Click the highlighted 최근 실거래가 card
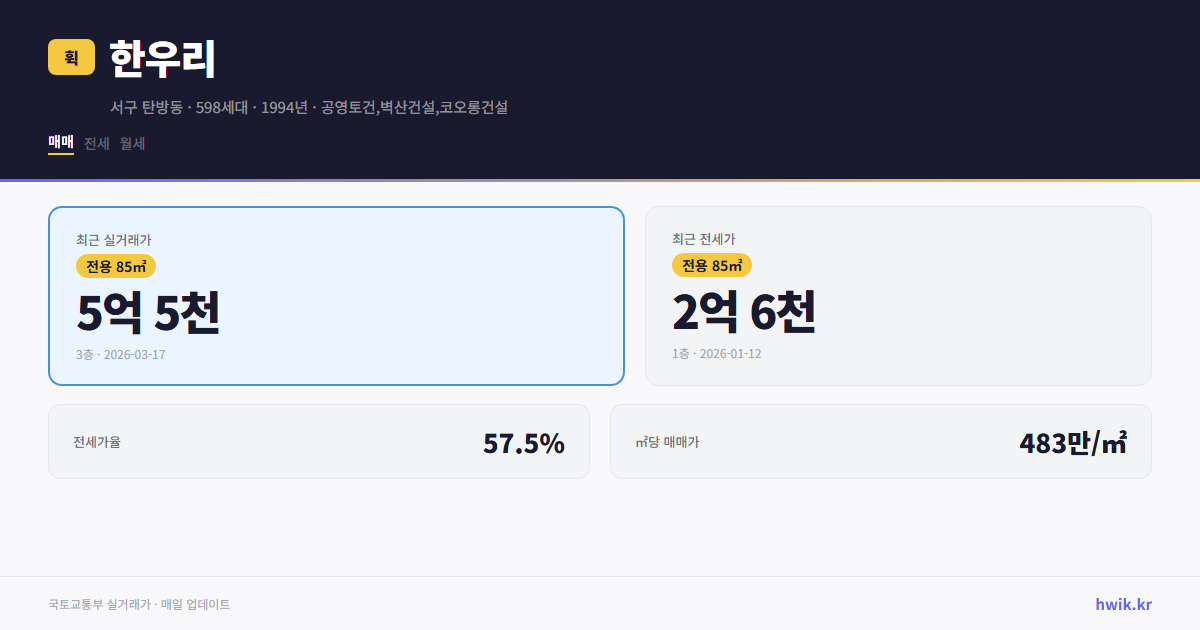 pyautogui.click(x=335, y=295)
